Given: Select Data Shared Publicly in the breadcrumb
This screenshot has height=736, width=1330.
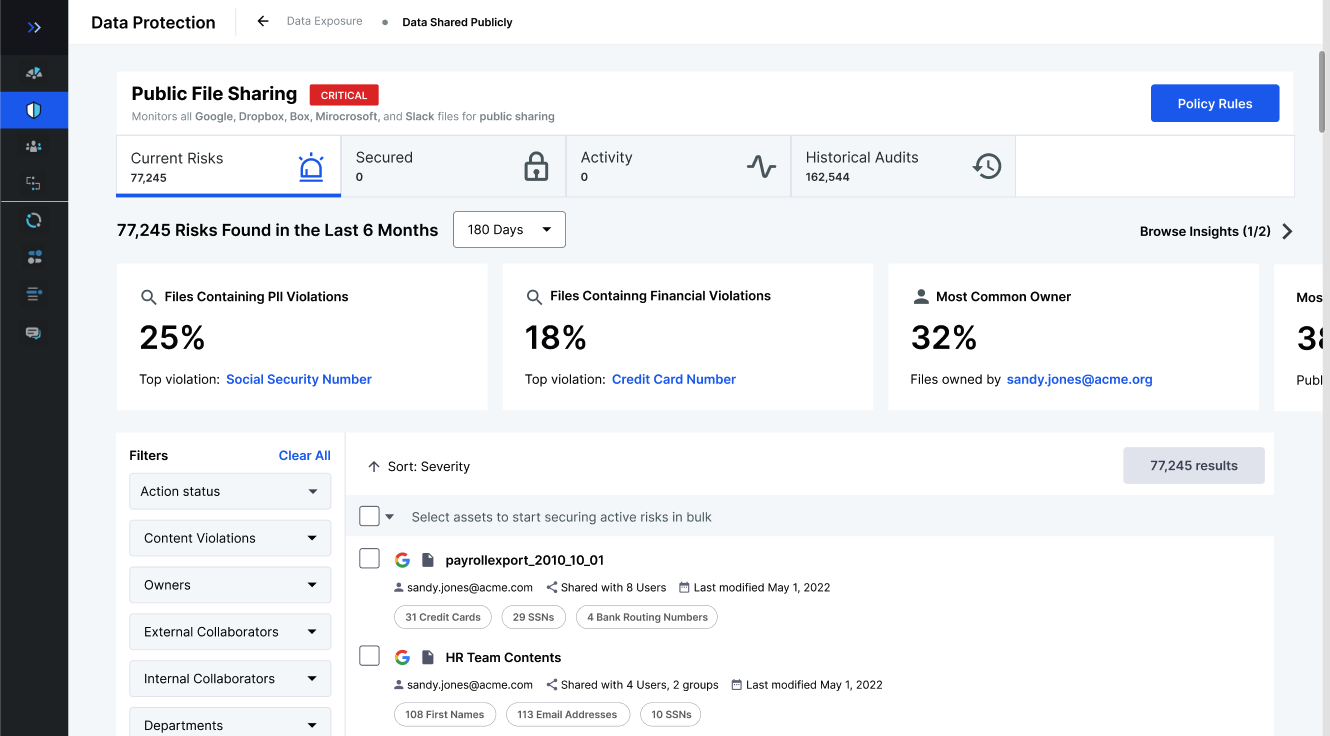Looking at the screenshot, I should 457,21.
